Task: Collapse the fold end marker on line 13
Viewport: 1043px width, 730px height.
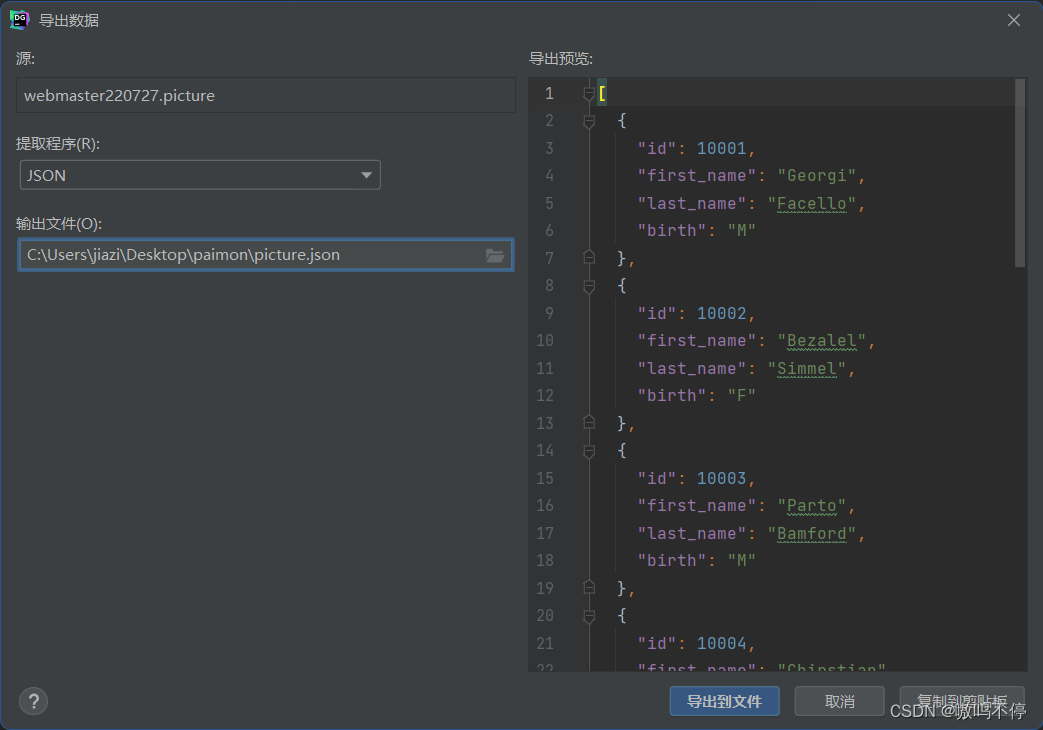Action: (x=589, y=423)
